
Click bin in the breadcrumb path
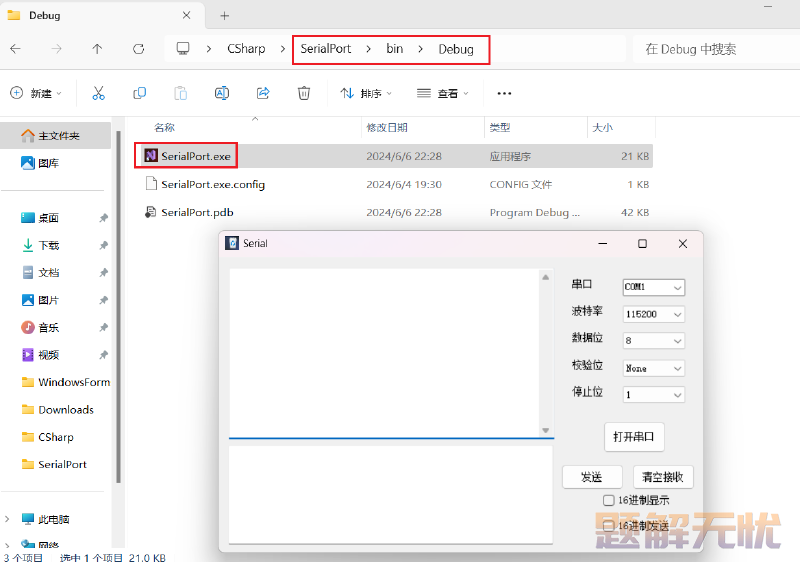click(394, 49)
